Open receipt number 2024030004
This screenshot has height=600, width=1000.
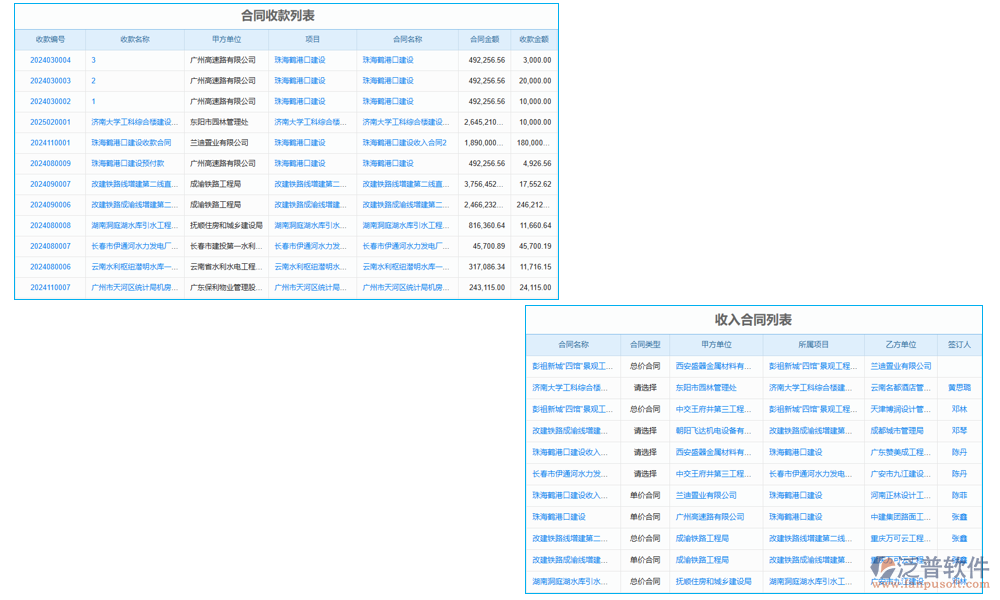[50, 60]
